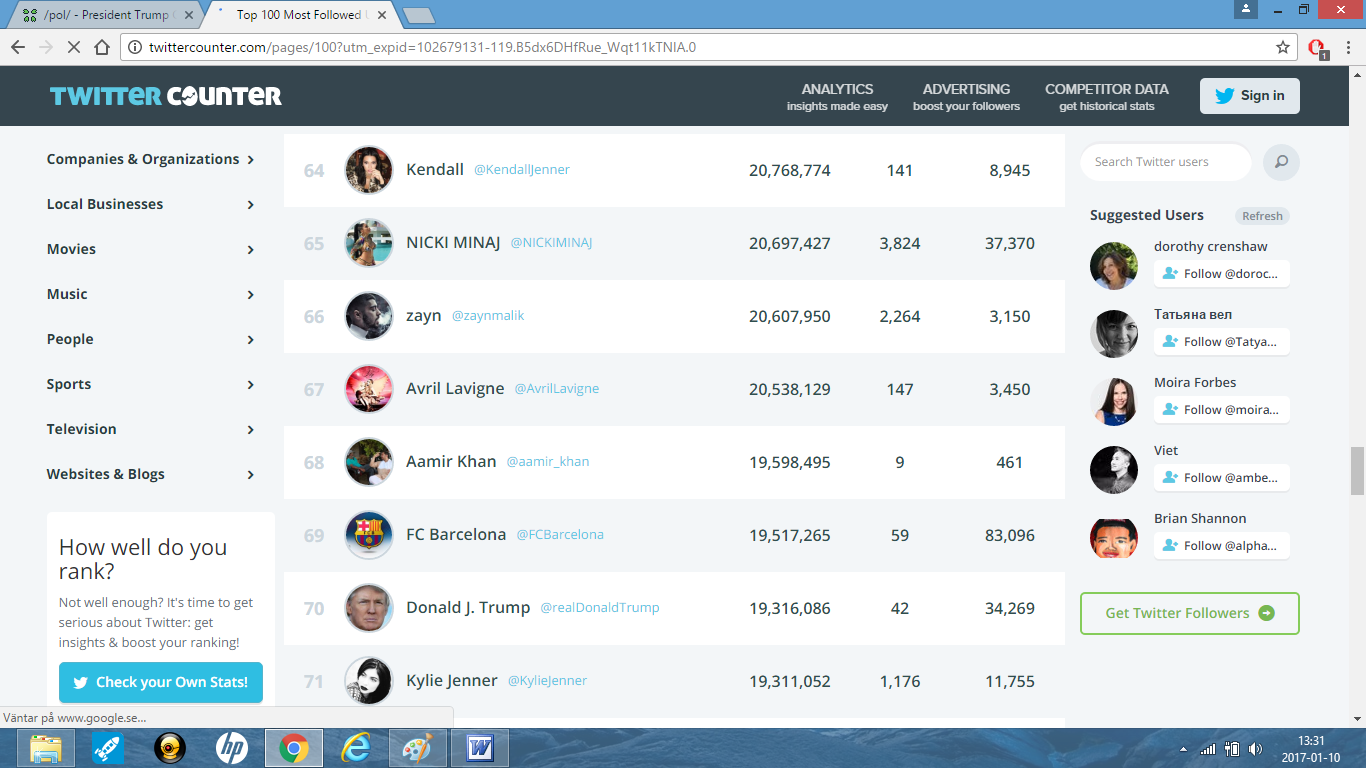Expand Companies & Organizations category
Screen dimensions: 1366x768
151,159
